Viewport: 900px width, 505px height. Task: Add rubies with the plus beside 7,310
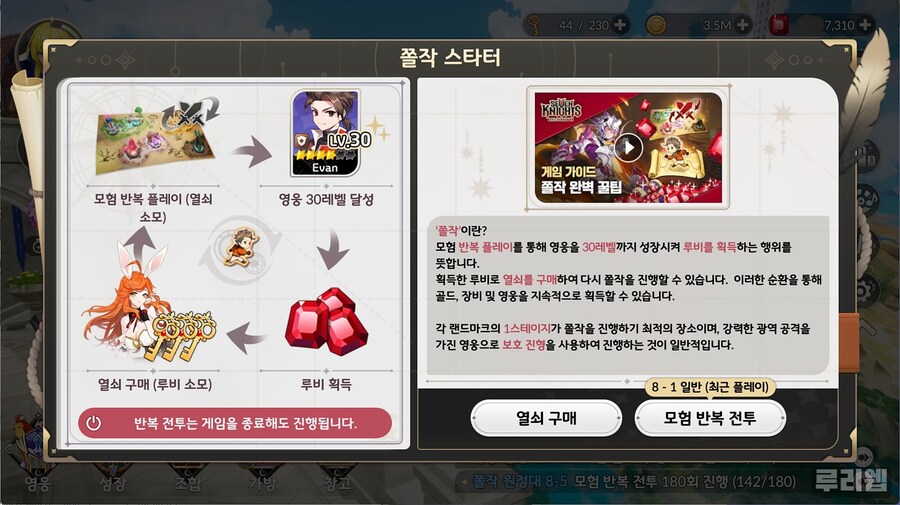865,25
